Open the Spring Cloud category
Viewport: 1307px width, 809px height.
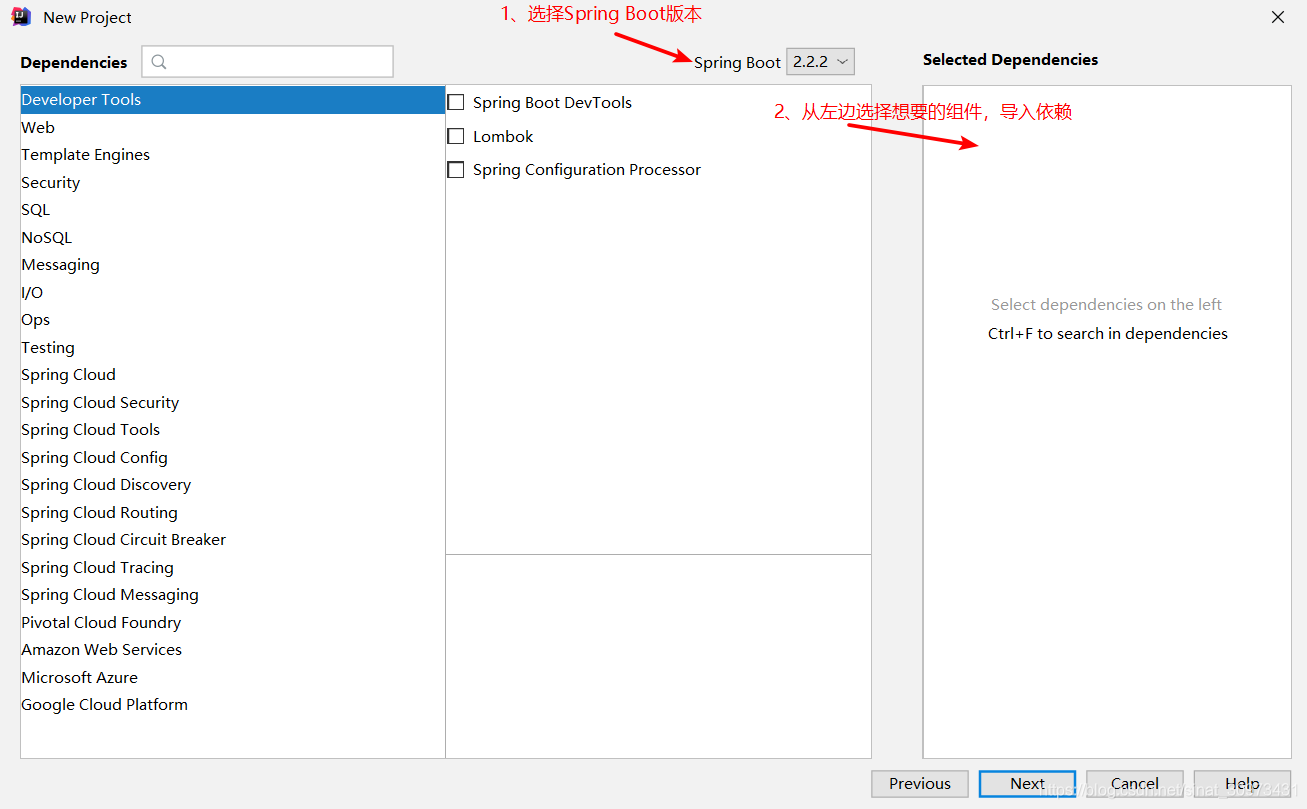click(x=233, y=375)
